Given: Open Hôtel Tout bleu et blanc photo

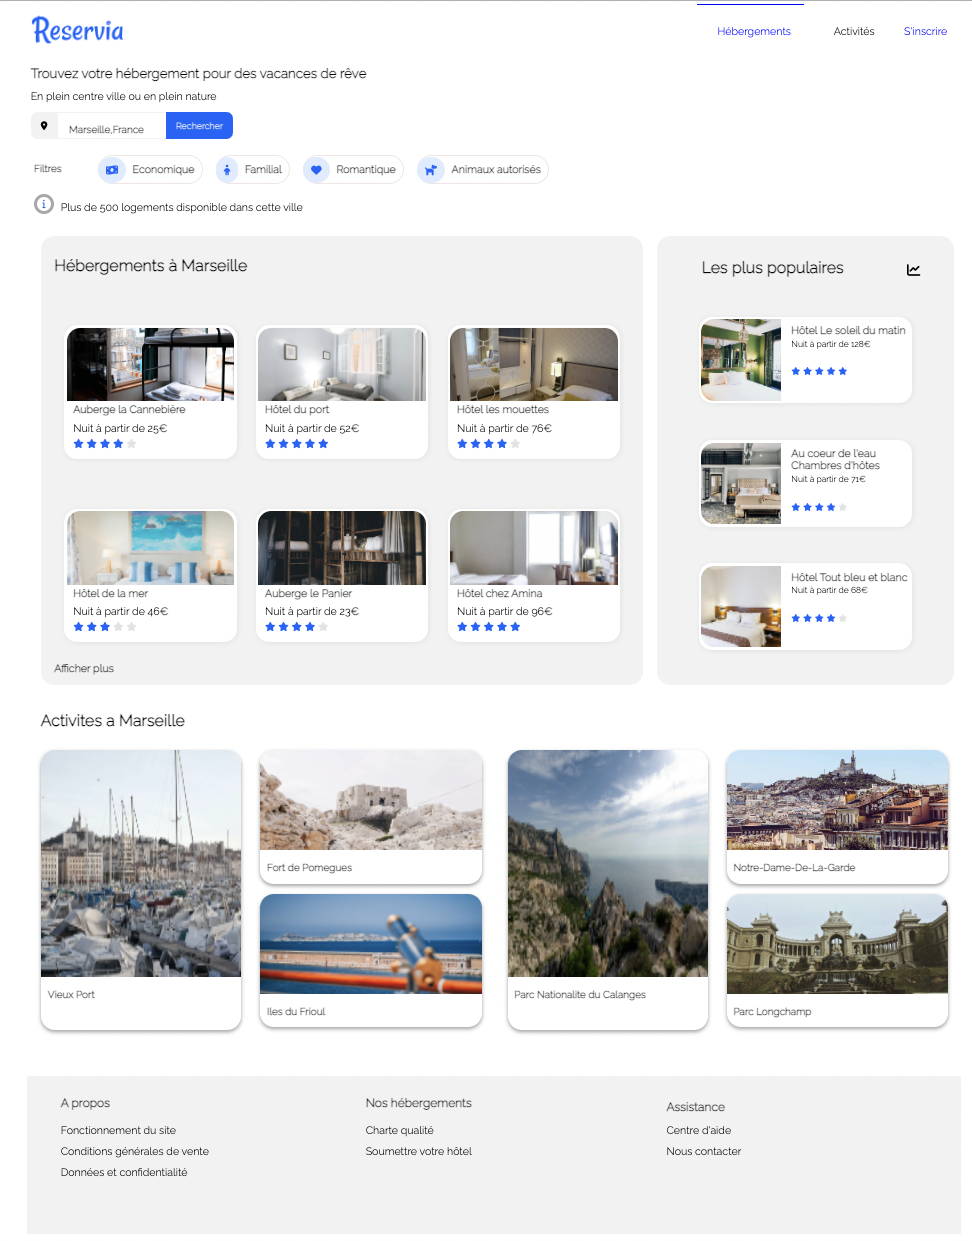Looking at the screenshot, I should tap(741, 606).
